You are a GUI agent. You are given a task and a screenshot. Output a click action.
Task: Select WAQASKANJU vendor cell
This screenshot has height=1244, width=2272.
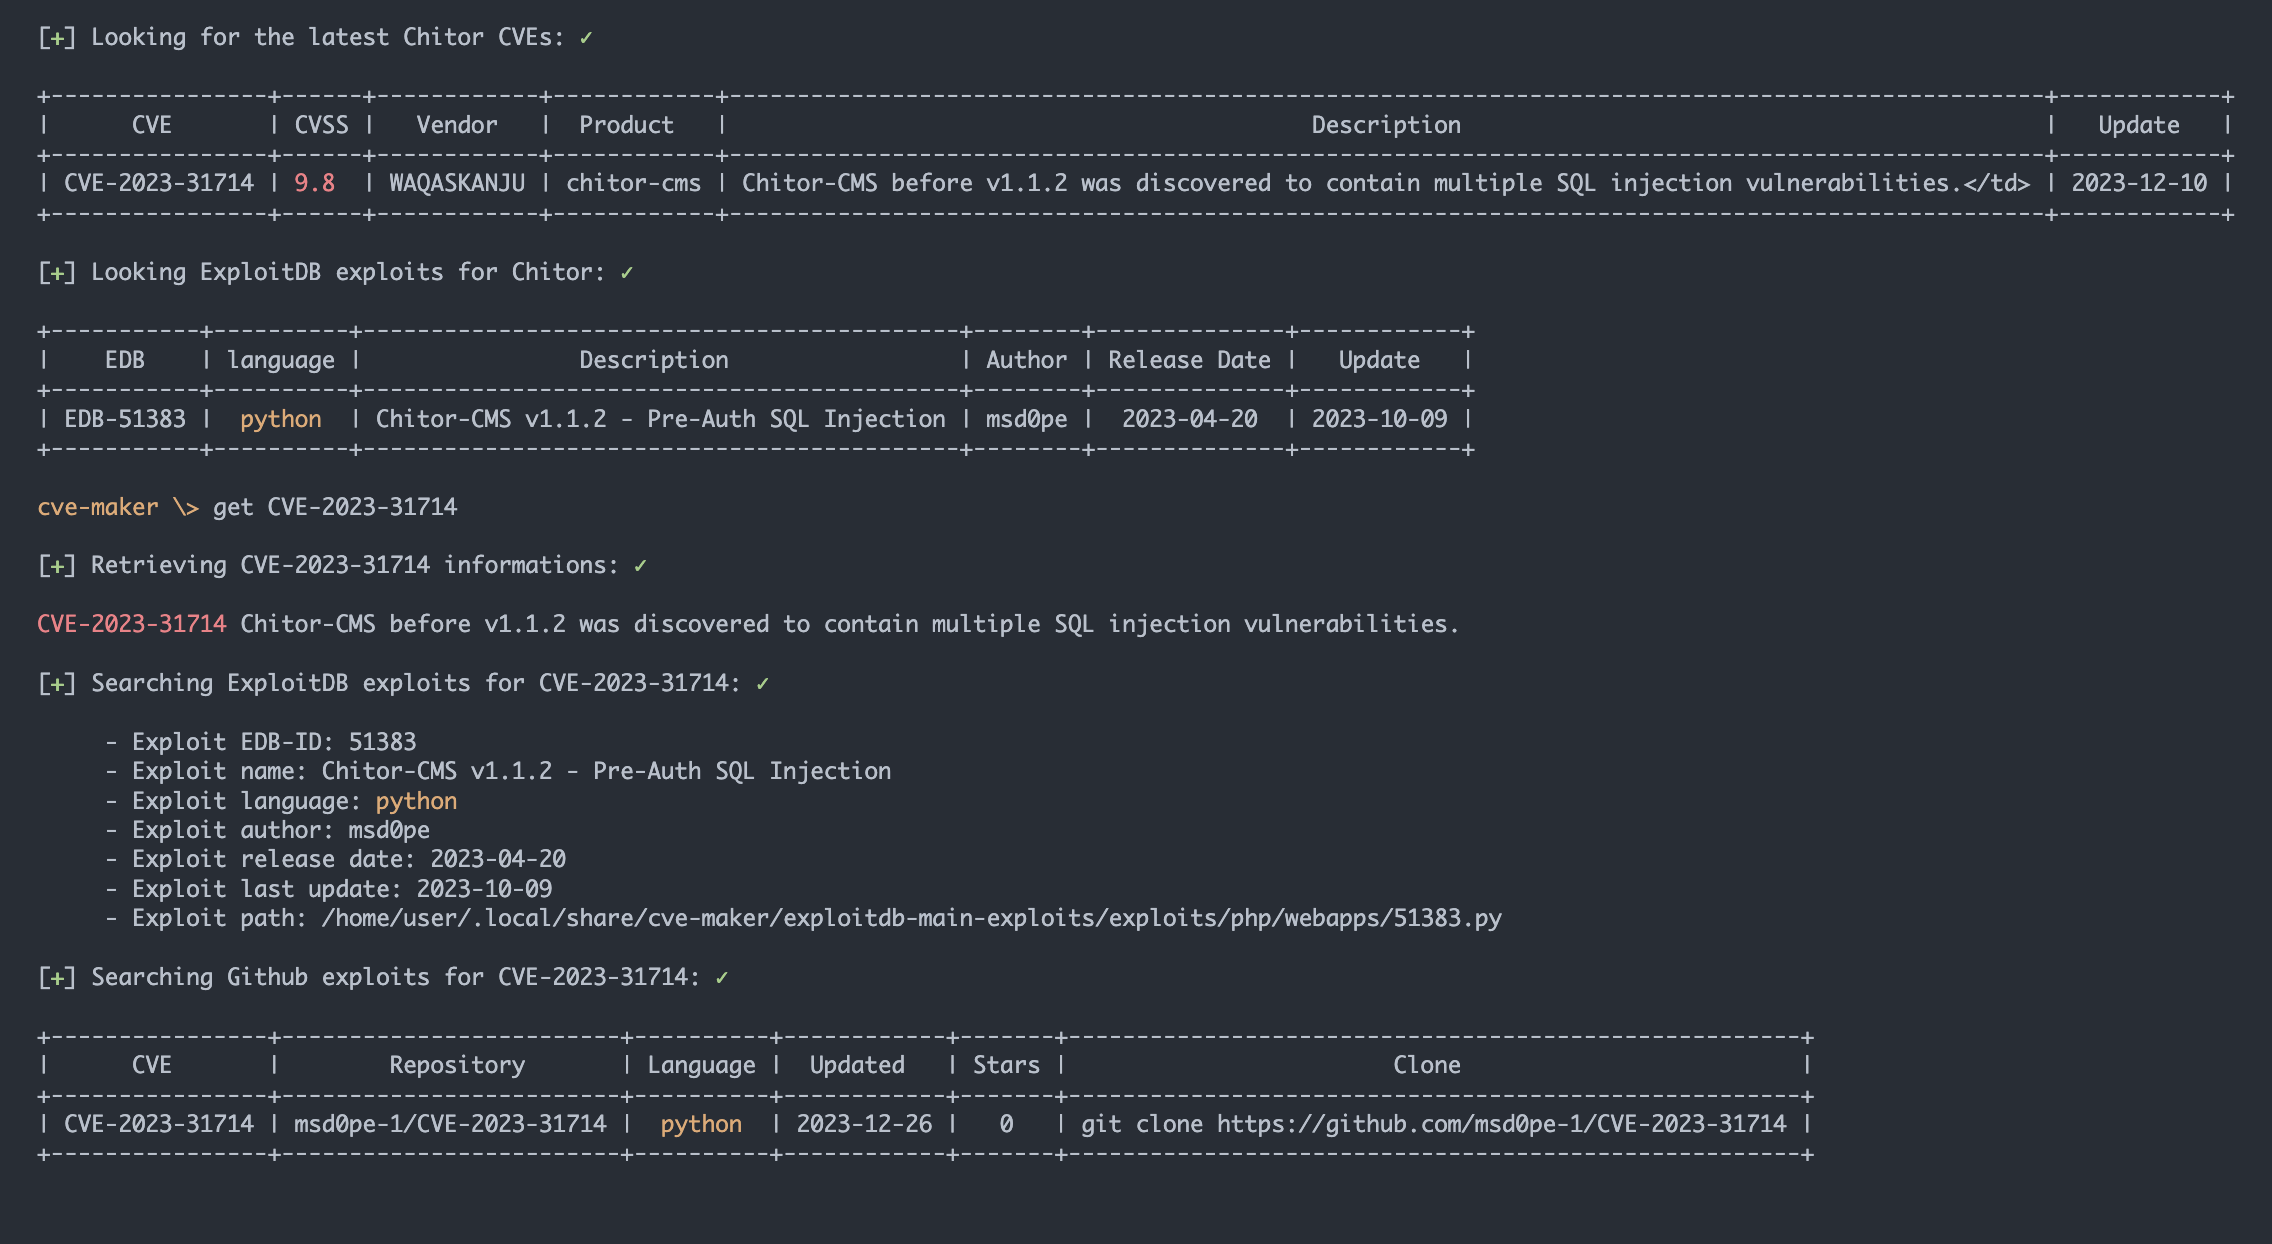456,183
